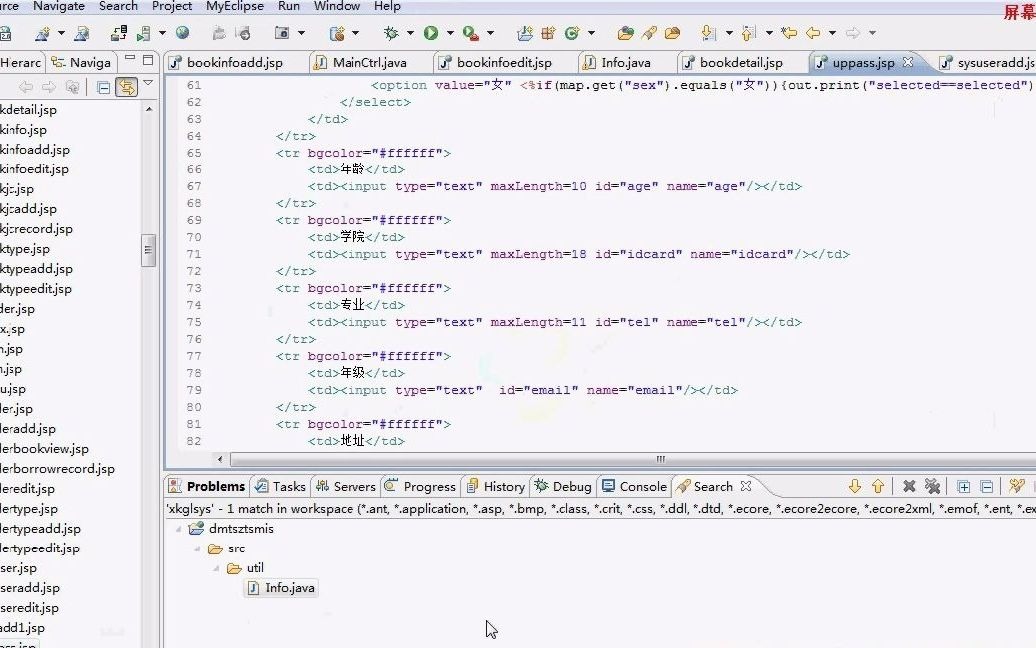Jump to previous match with up arrow icon
The height and width of the screenshot is (648, 1036).
click(x=878, y=487)
